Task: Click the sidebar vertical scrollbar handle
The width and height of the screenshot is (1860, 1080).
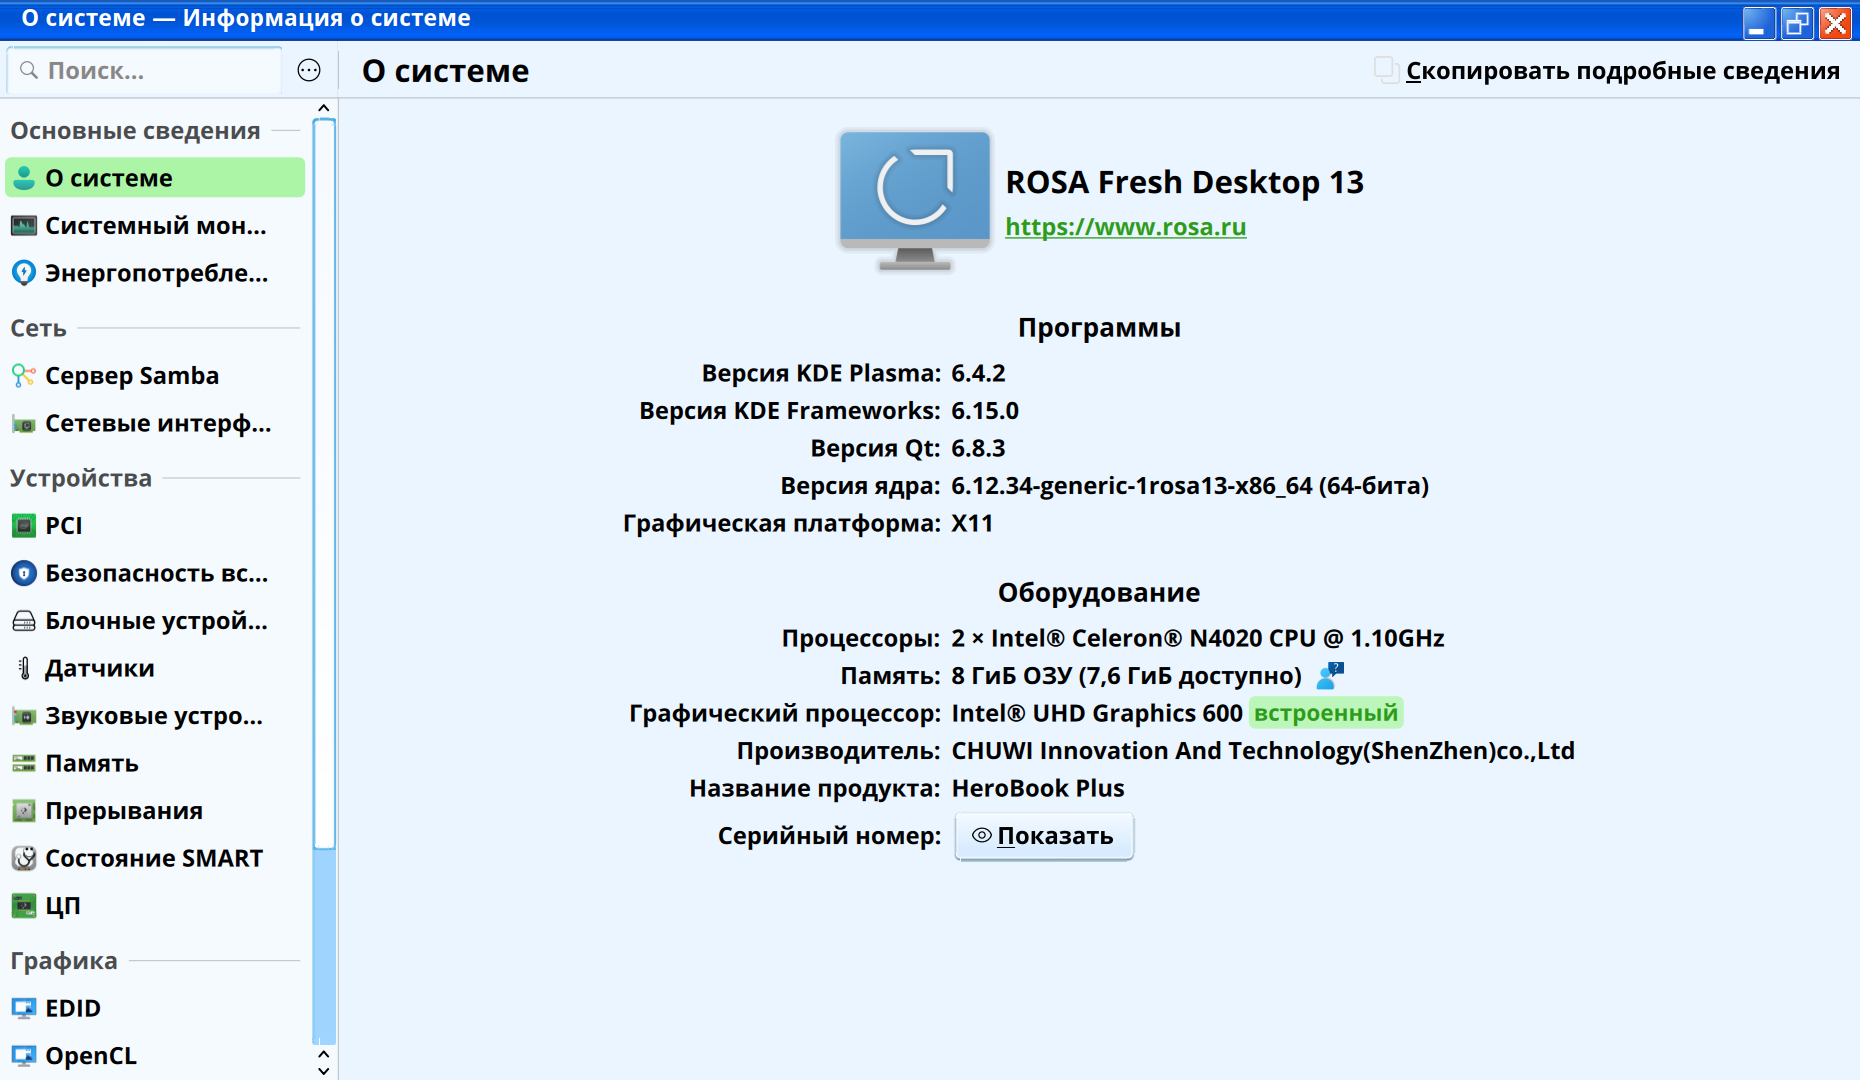Action: 323,484
